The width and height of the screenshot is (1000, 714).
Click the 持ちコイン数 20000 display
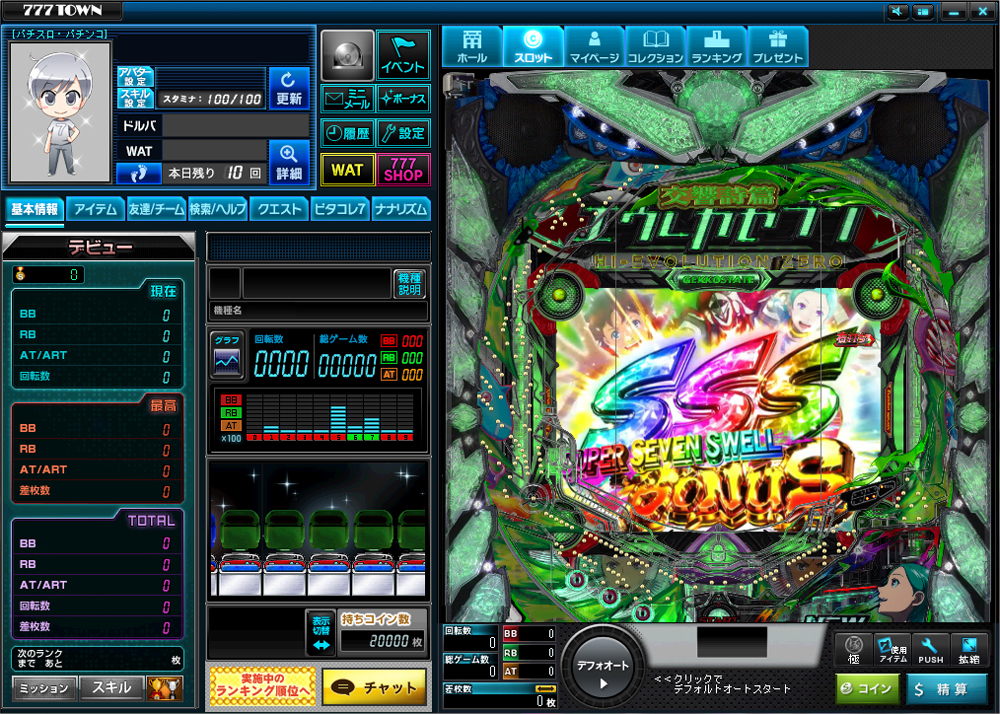[384, 641]
